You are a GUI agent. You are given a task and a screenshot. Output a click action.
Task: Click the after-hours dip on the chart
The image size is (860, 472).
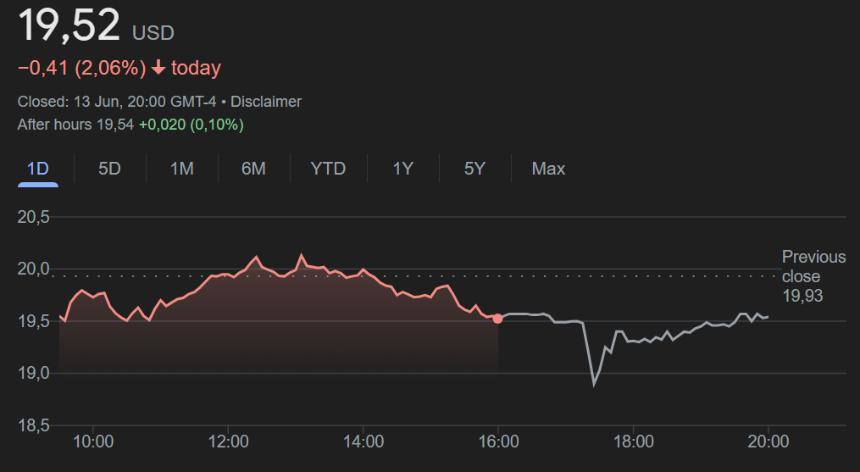tap(594, 382)
